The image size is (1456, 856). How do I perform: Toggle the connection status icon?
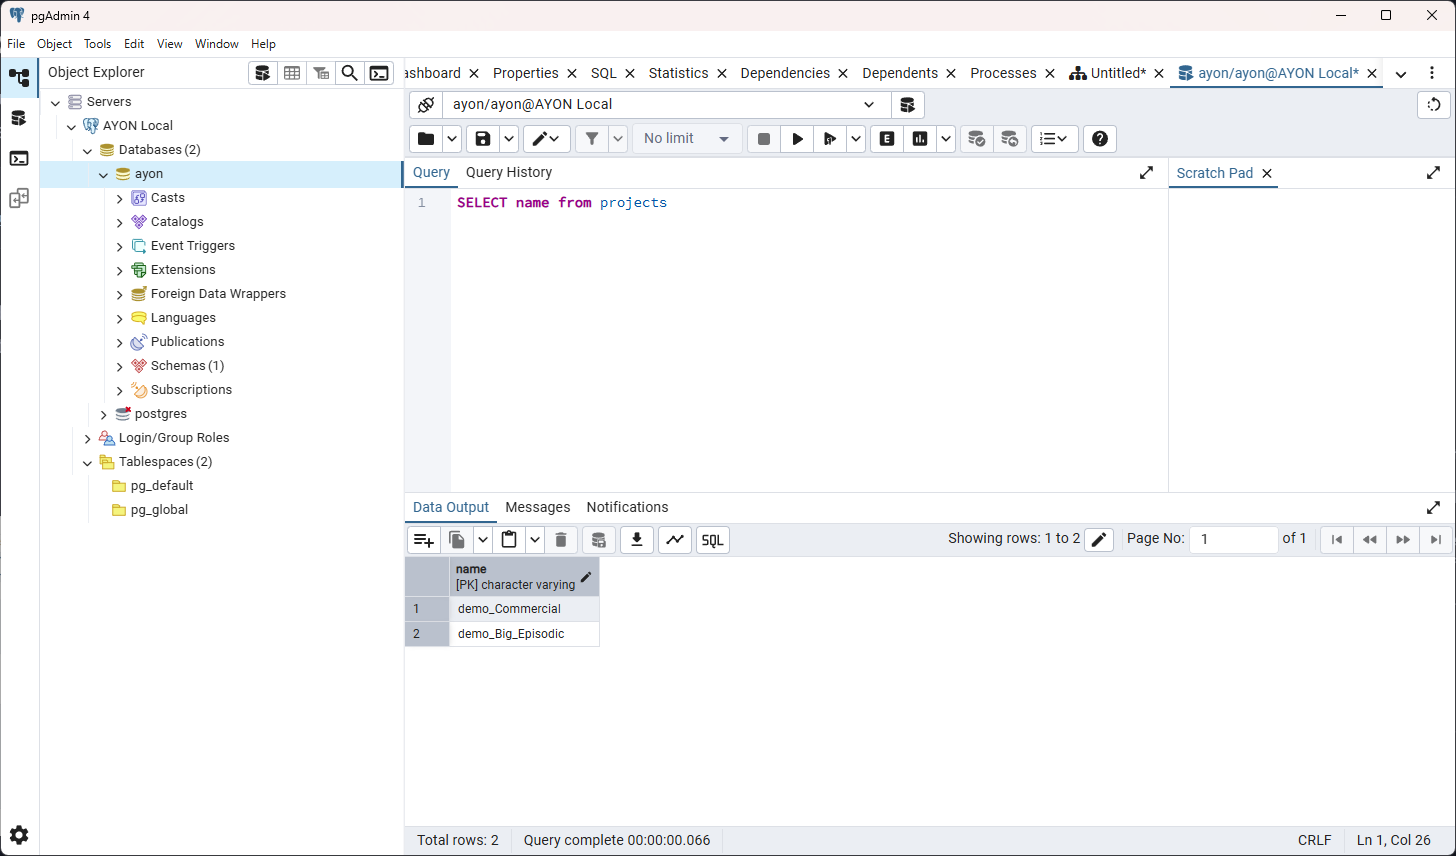click(x=426, y=105)
